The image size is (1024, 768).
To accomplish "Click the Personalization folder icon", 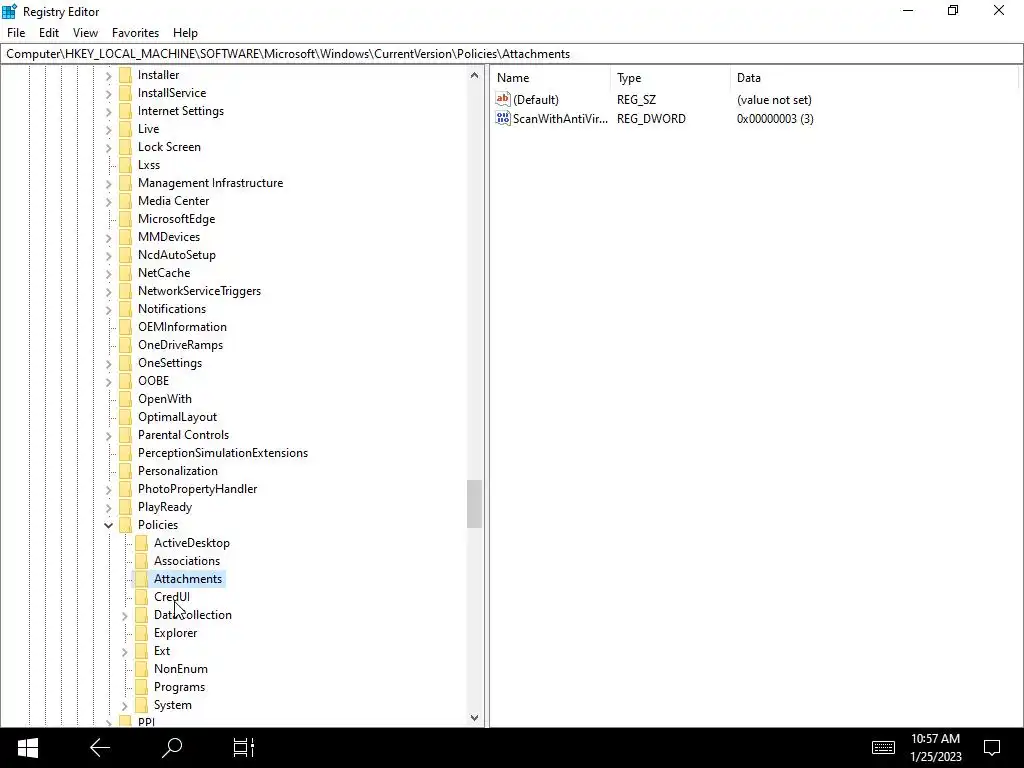I will click(125, 471).
